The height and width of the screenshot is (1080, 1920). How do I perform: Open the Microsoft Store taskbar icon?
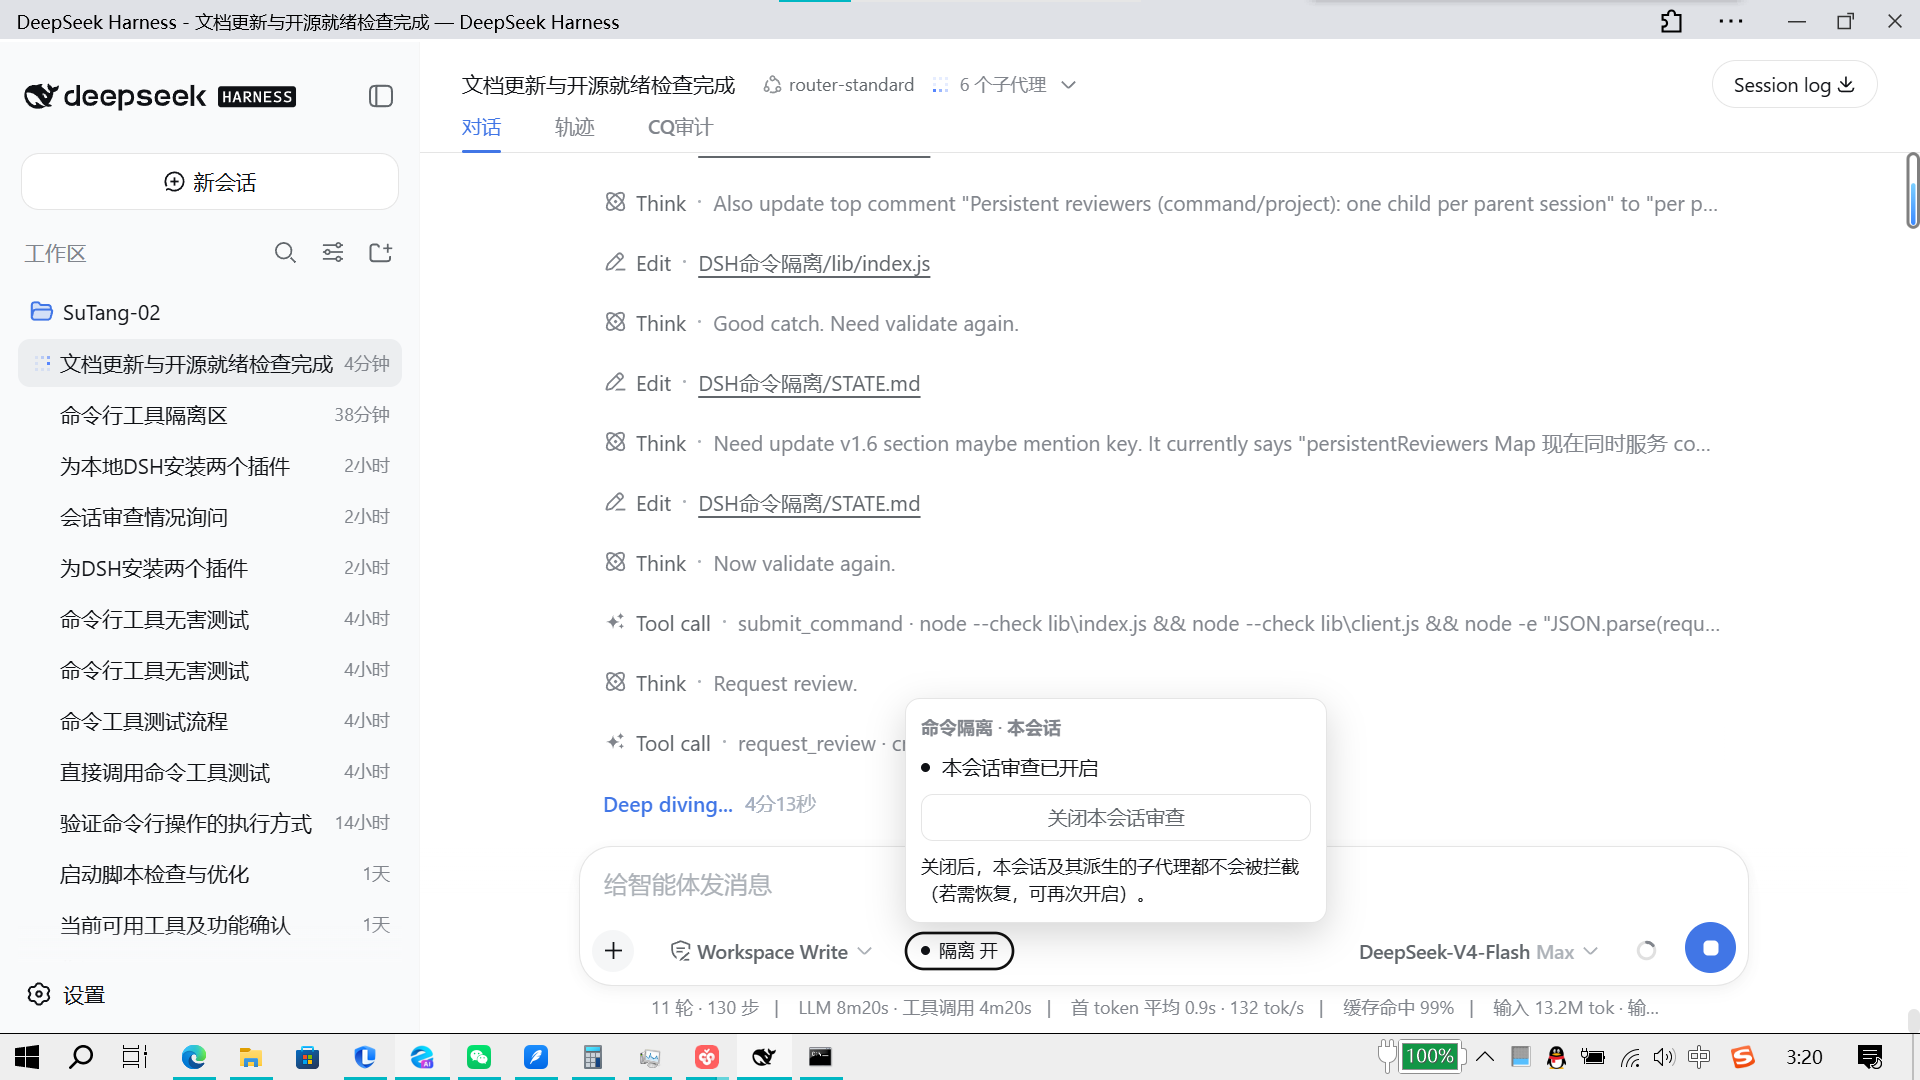pos(307,1057)
